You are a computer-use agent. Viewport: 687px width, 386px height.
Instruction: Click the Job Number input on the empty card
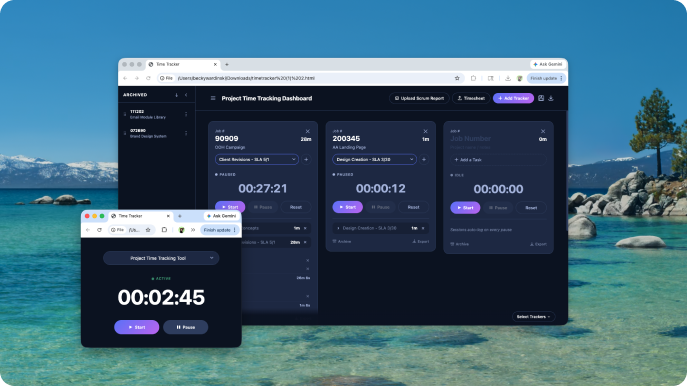[x=471, y=139]
